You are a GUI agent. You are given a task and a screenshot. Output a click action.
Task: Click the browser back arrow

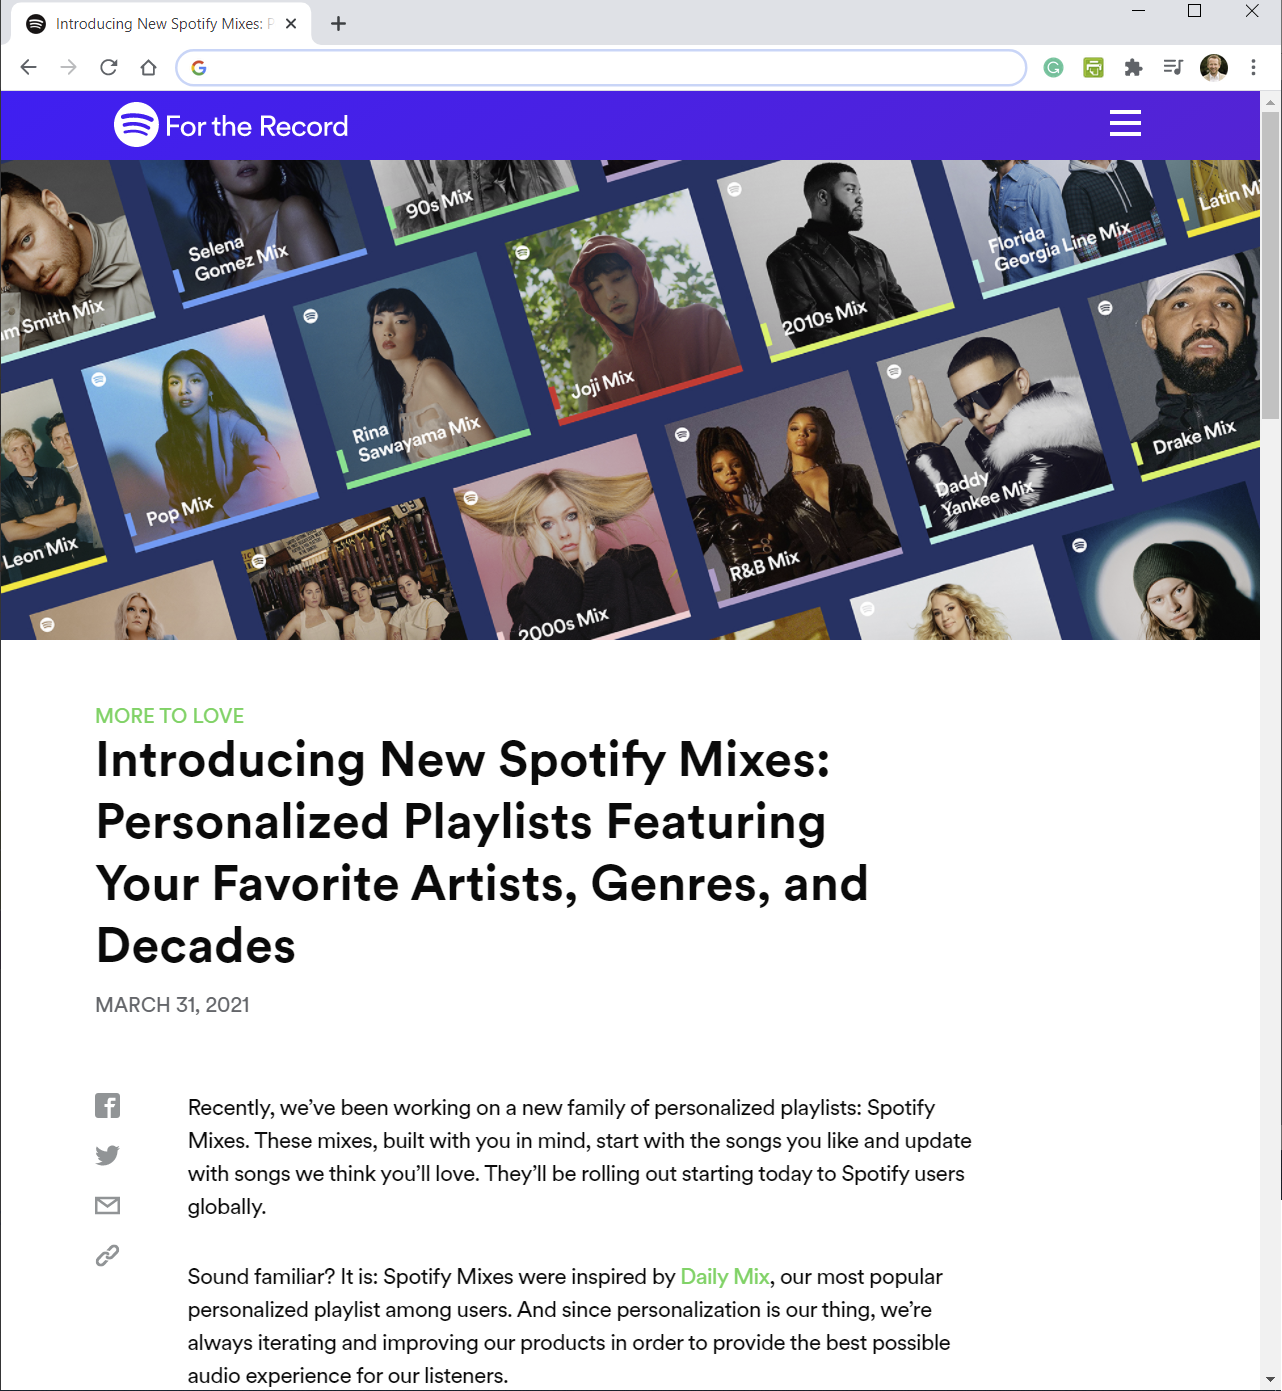click(x=28, y=67)
